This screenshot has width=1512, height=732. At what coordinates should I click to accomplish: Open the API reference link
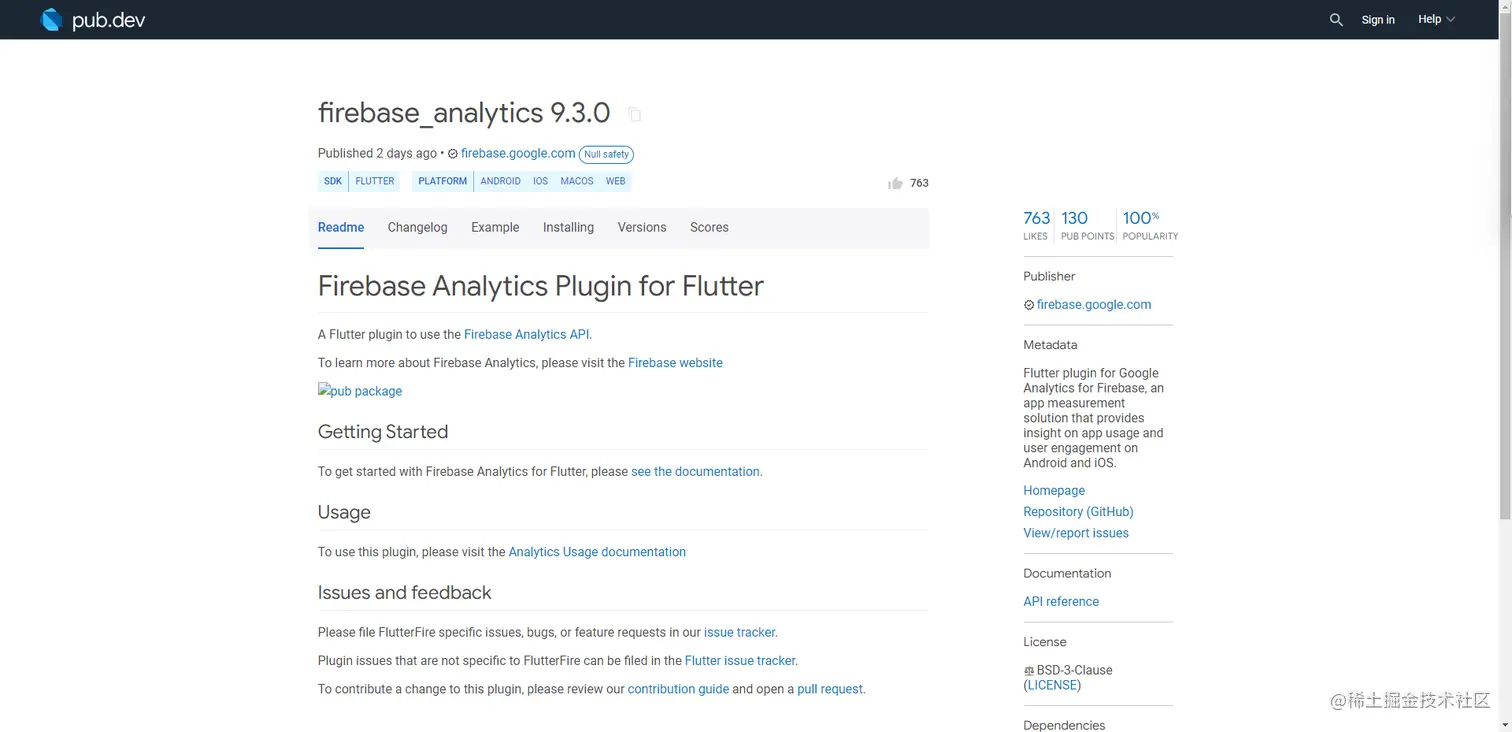[1061, 601]
